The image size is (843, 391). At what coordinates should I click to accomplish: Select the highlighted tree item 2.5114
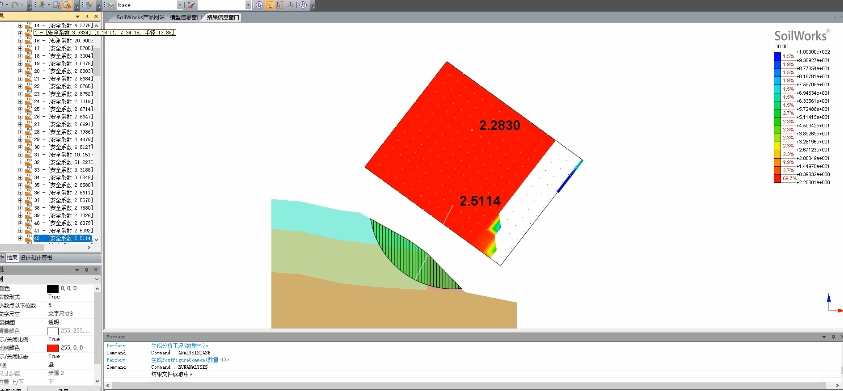(63, 238)
